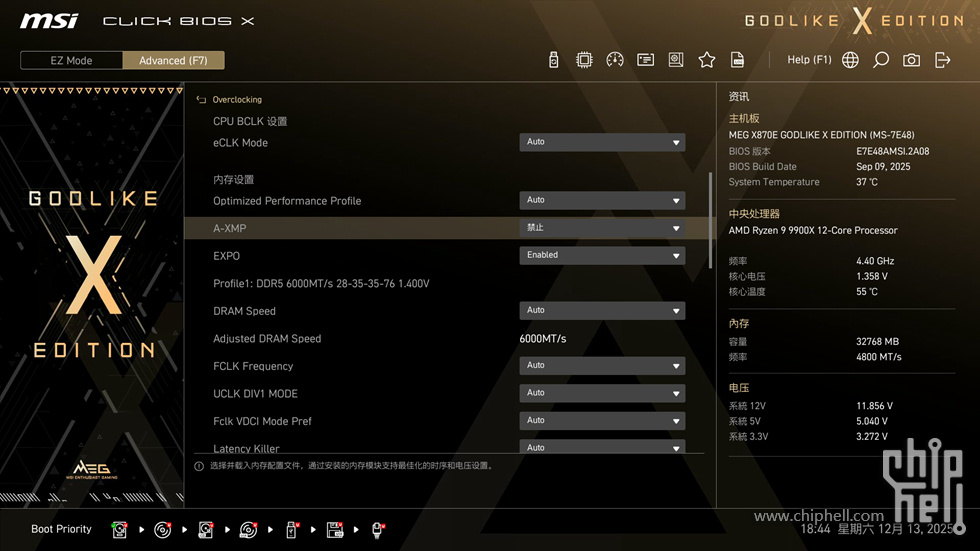Go back via Overclocking breadcrumb
This screenshot has width=980, height=551.
pos(236,100)
